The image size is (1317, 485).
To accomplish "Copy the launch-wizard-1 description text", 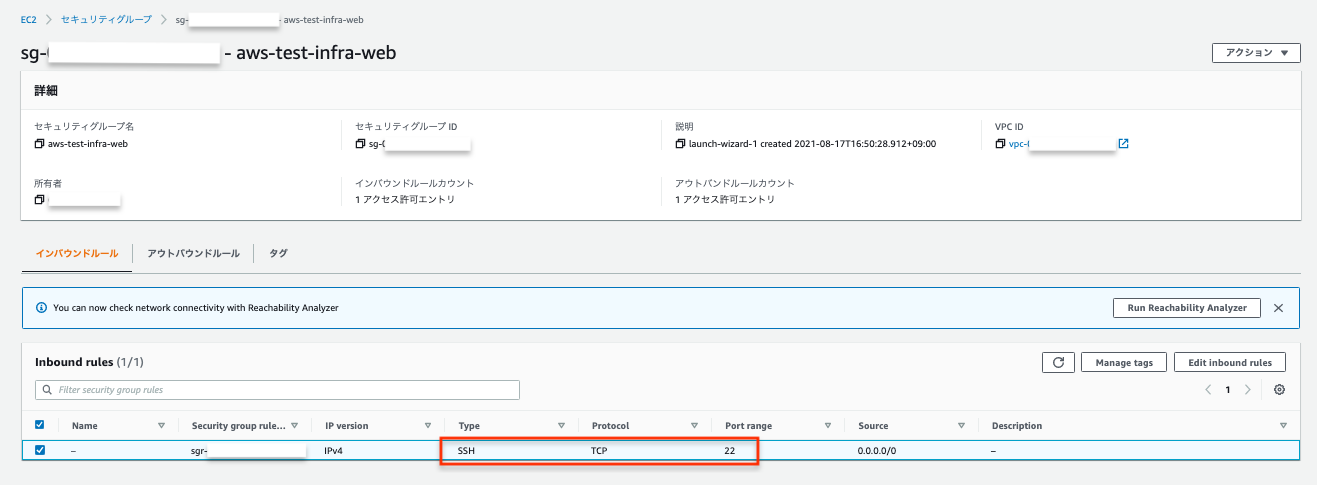I will pos(681,144).
